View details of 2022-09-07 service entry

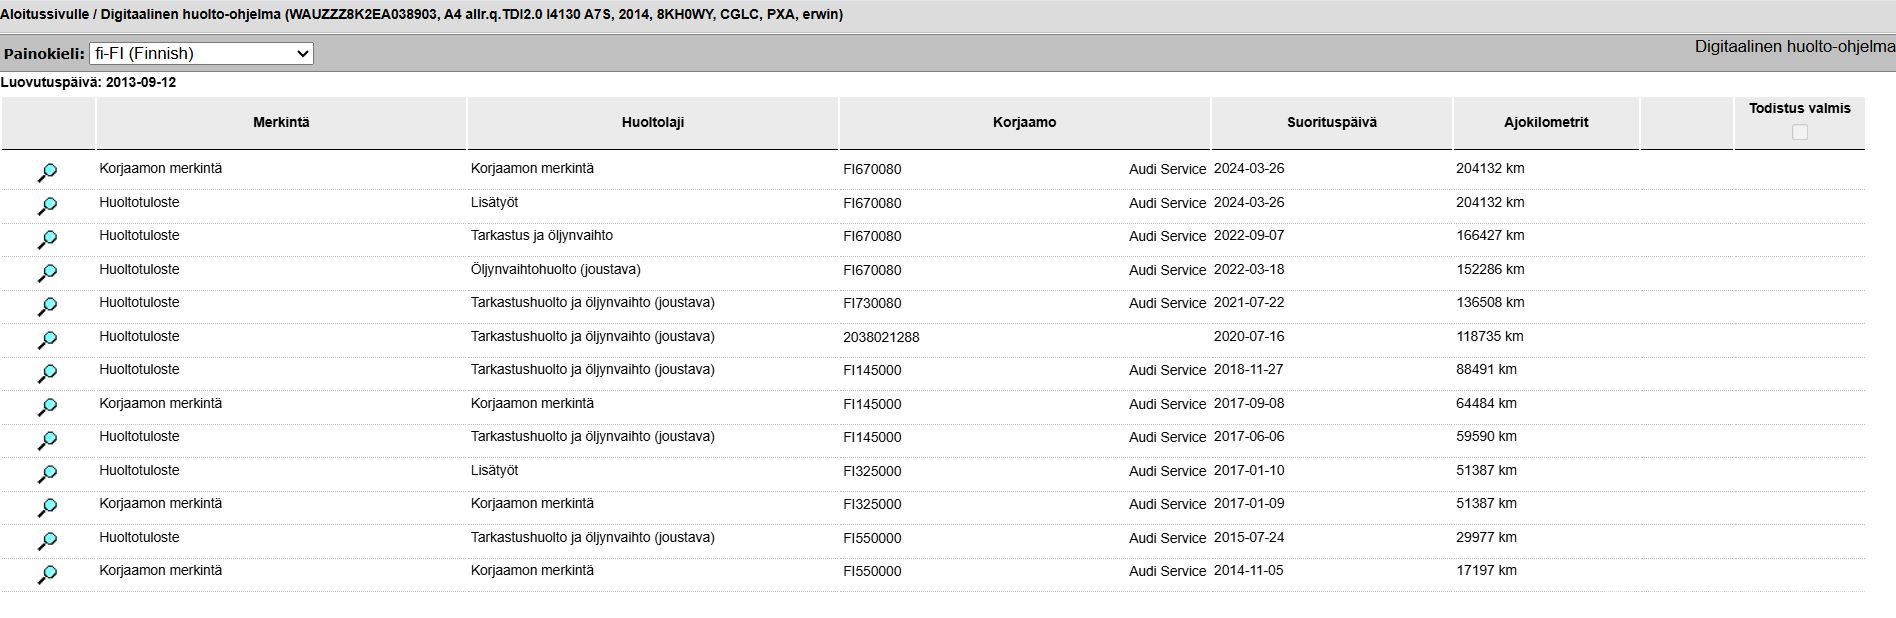47,240
